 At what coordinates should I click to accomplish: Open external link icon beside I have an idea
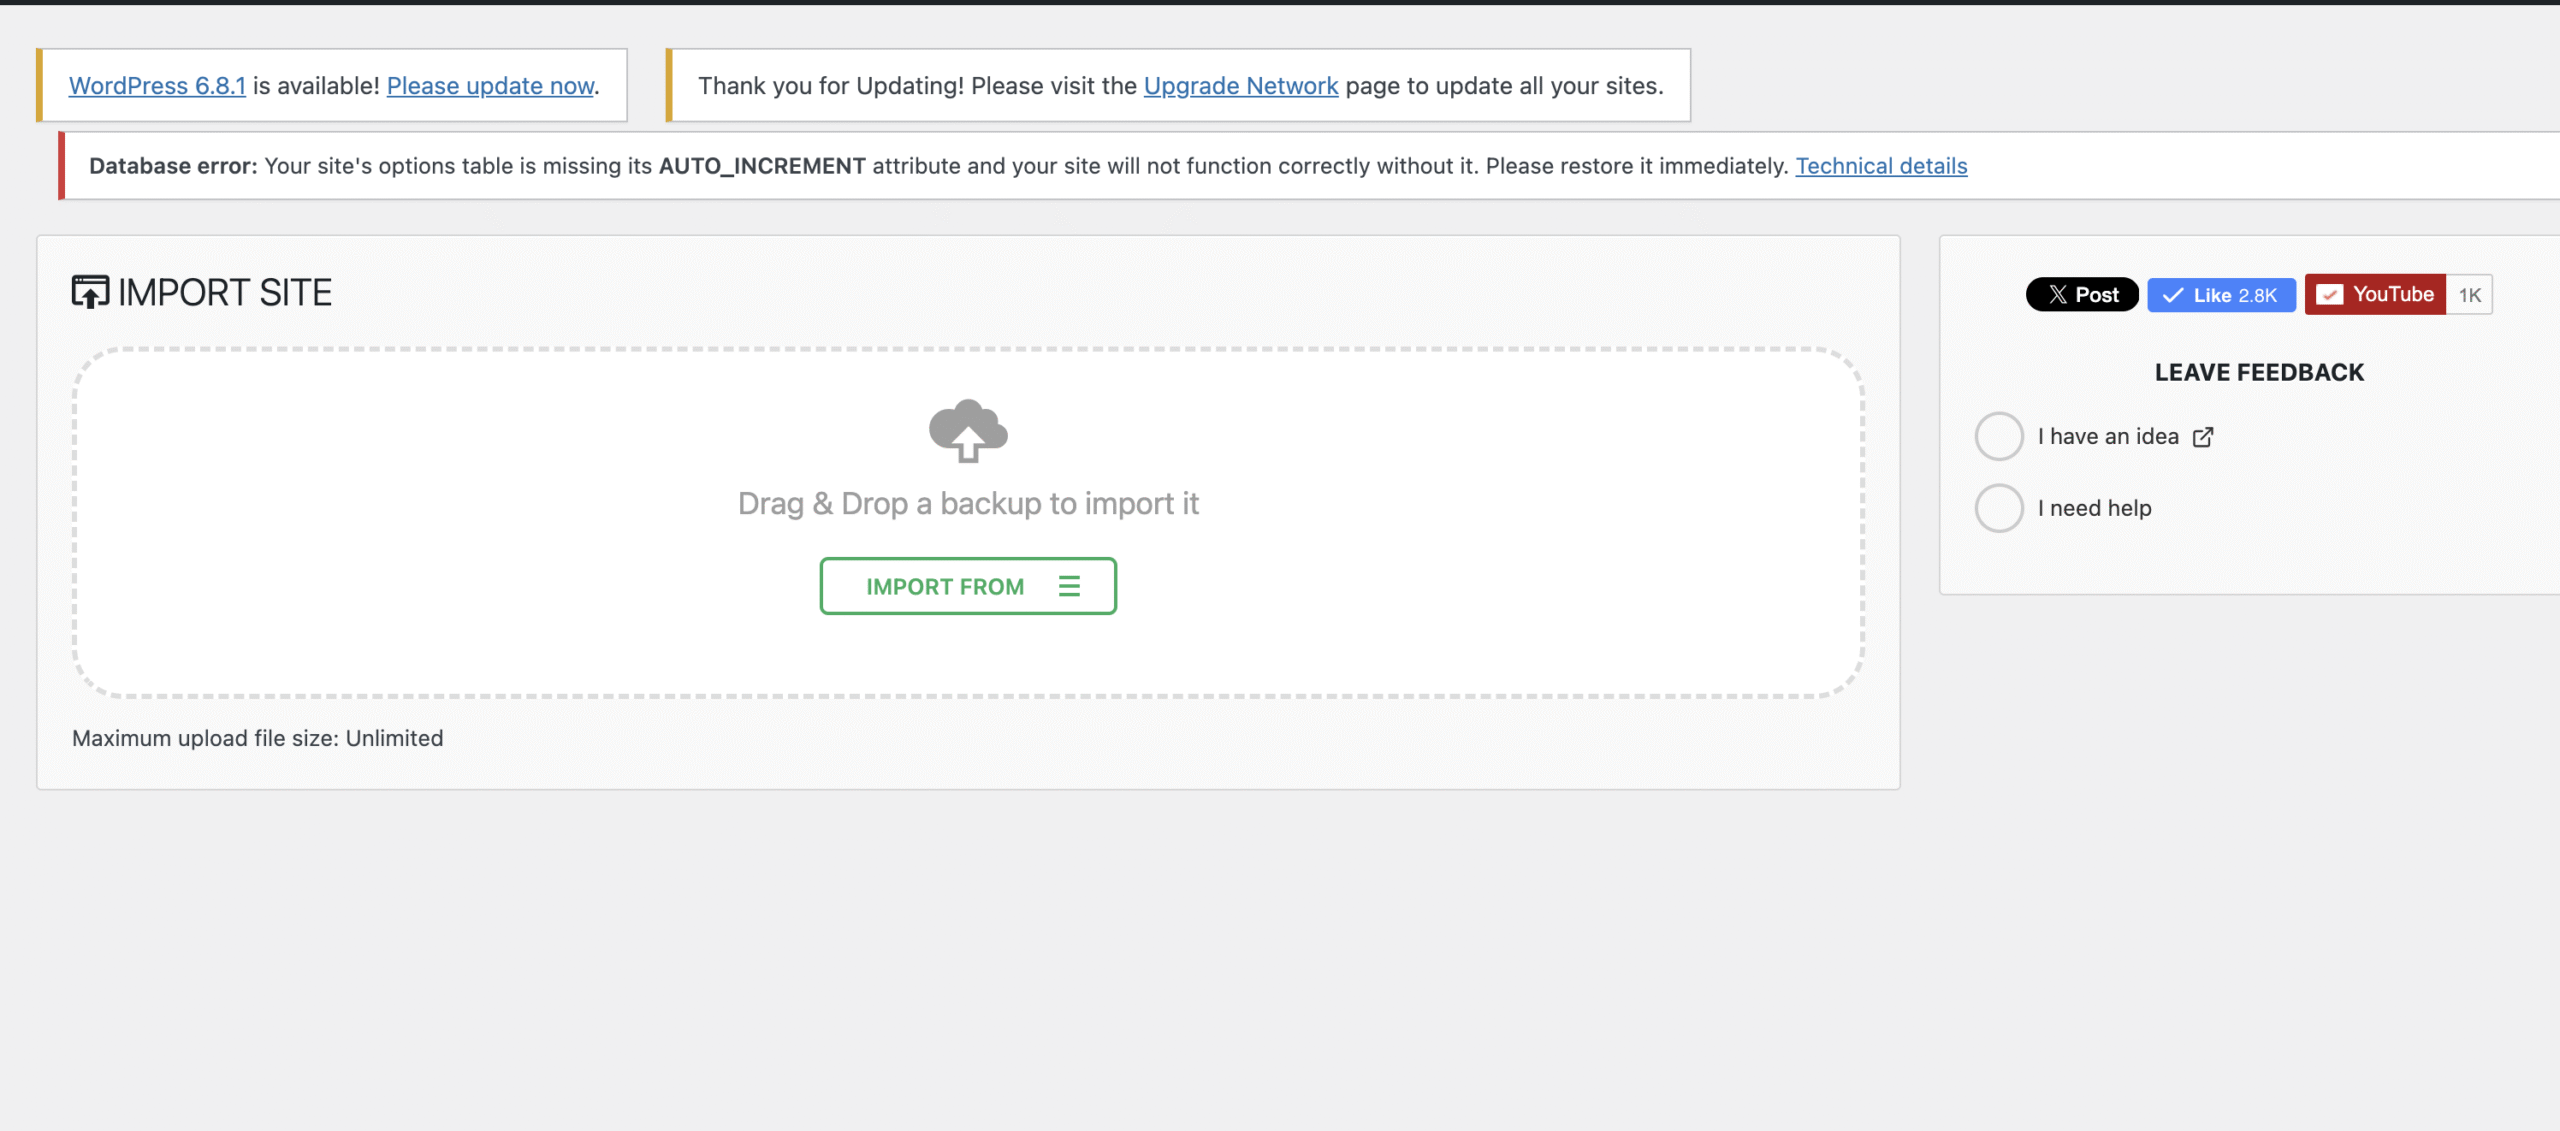click(x=2203, y=437)
